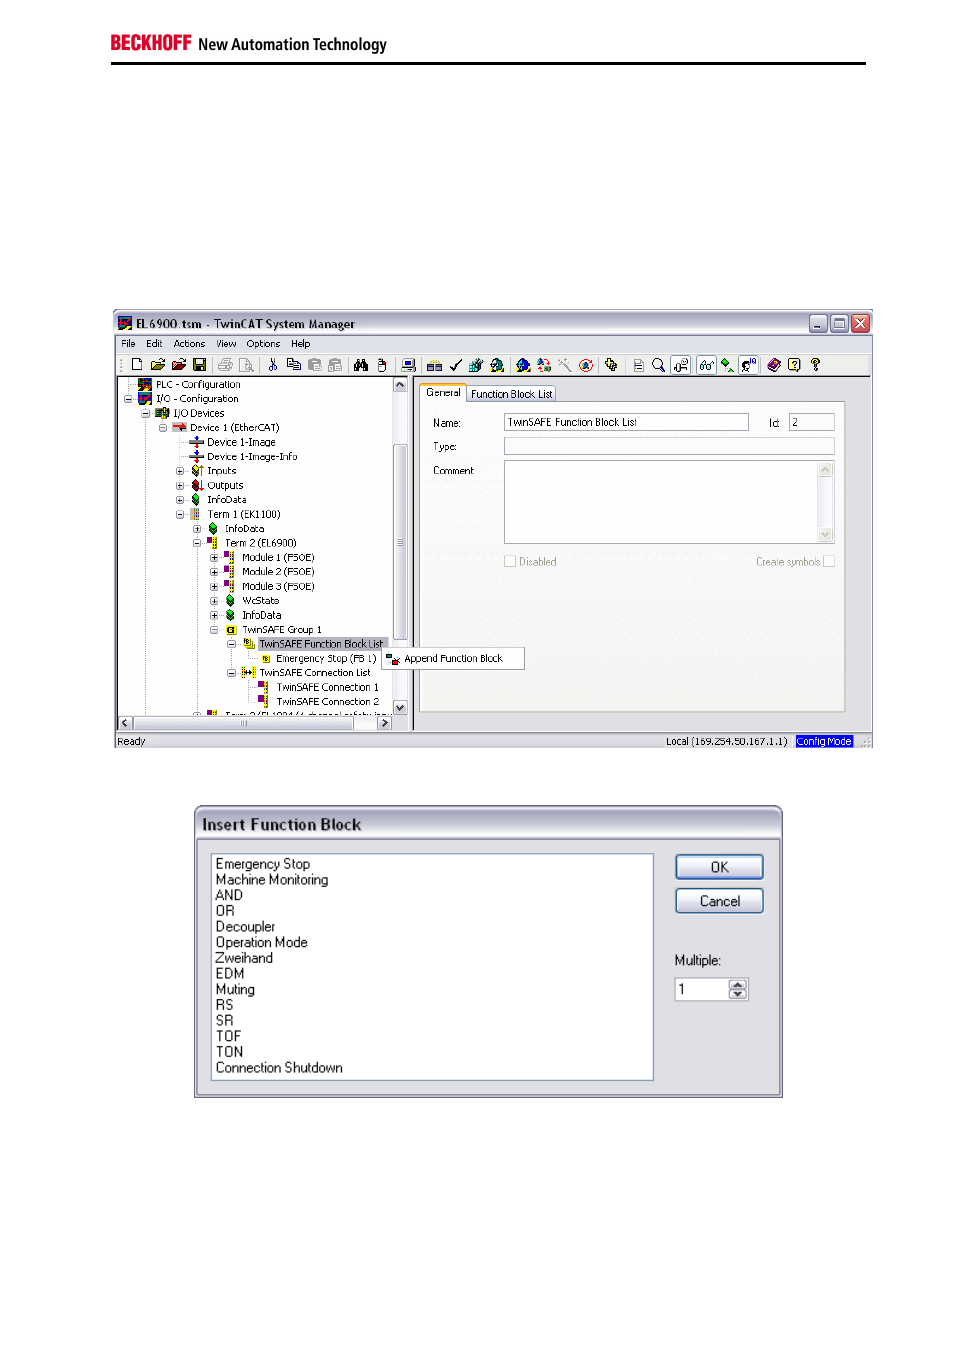Image resolution: width=954 pixels, height=1350 pixels.
Task: Click the Inputs yellow arrow icon
Action: click(197, 471)
